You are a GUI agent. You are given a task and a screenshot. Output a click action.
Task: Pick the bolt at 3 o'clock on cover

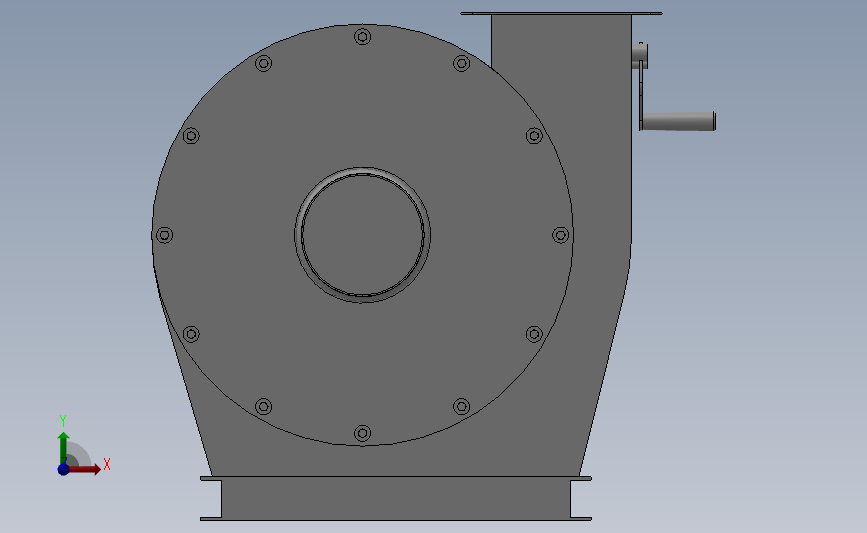pos(561,235)
